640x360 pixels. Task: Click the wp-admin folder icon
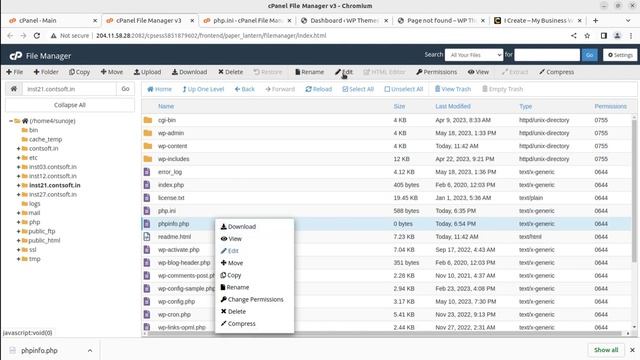pyautogui.click(x=148, y=133)
